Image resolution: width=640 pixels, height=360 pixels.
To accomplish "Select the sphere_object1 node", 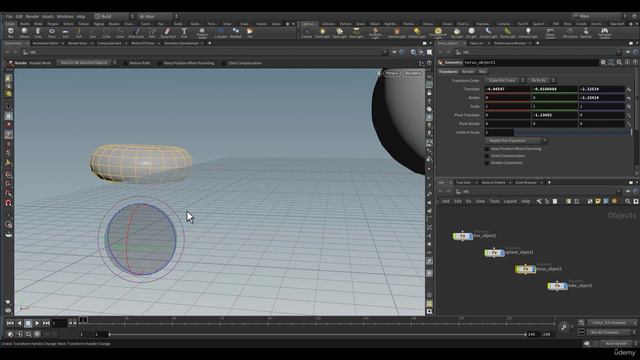I will [x=494, y=253].
